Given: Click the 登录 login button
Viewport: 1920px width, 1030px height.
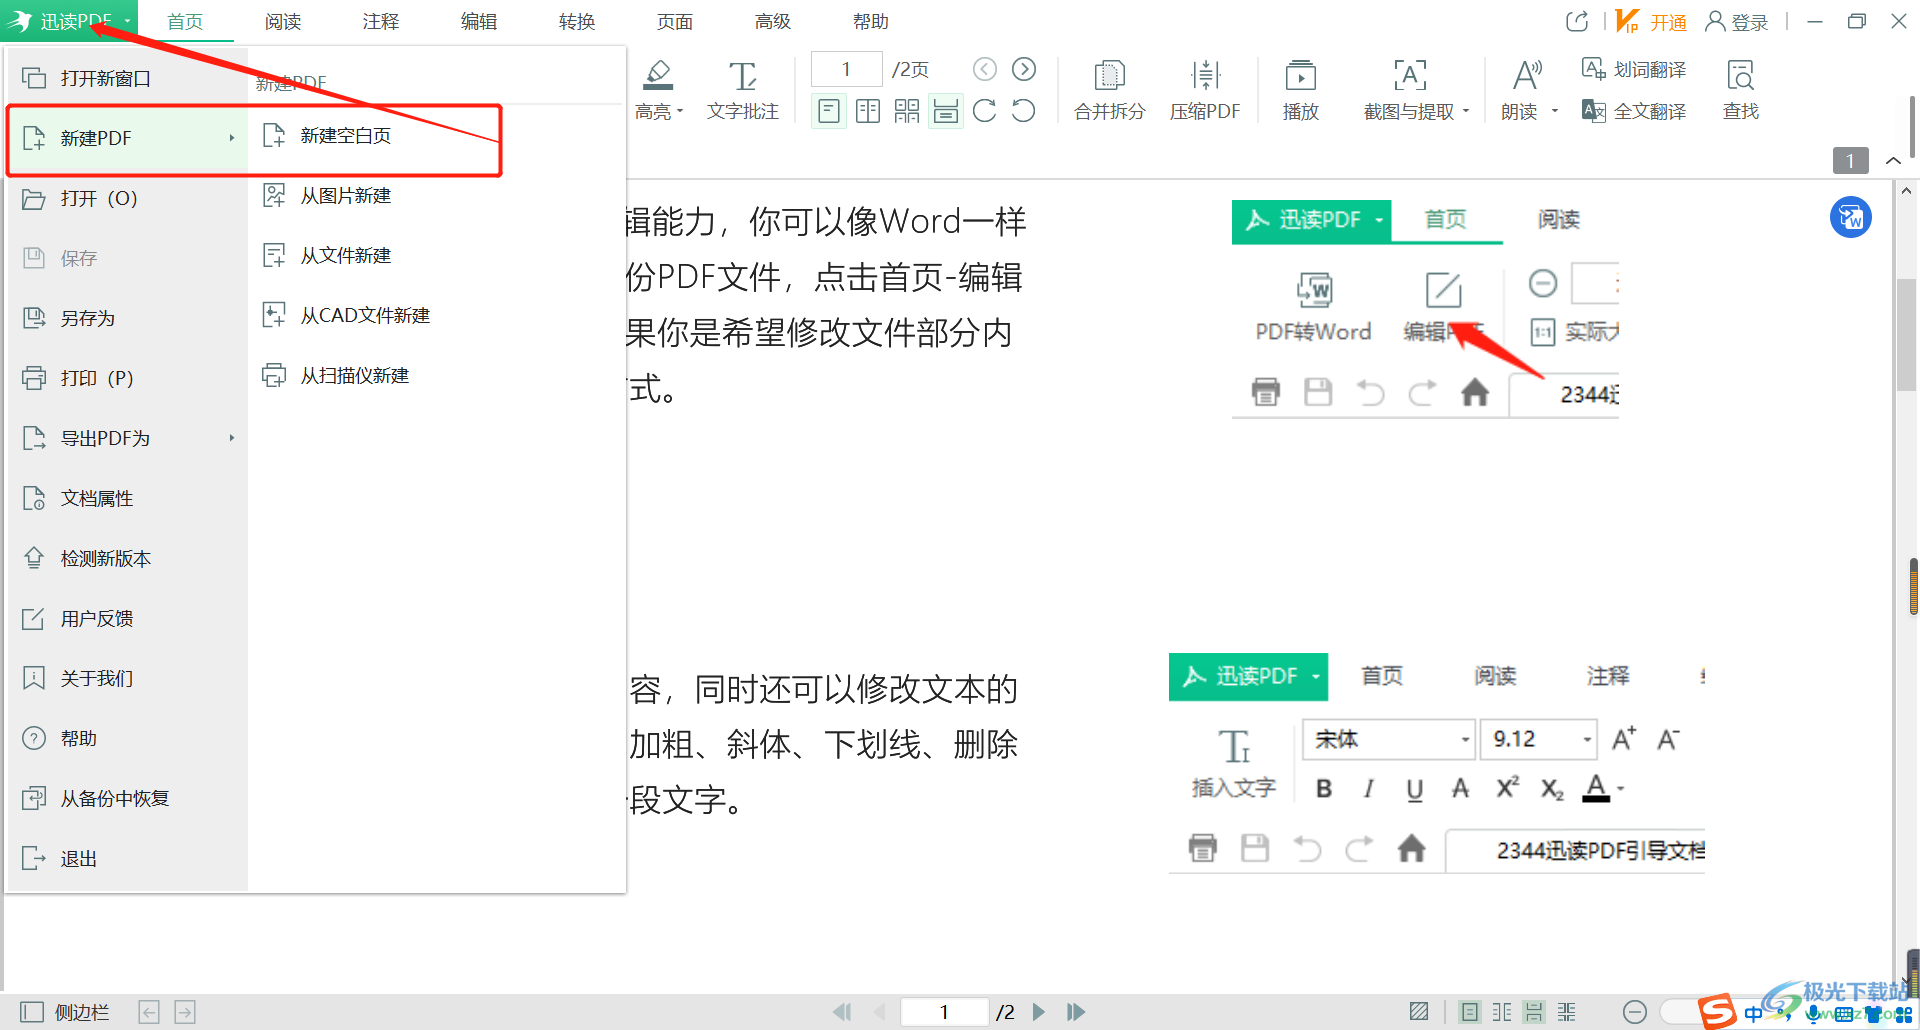Looking at the screenshot, I should 1737,21.
